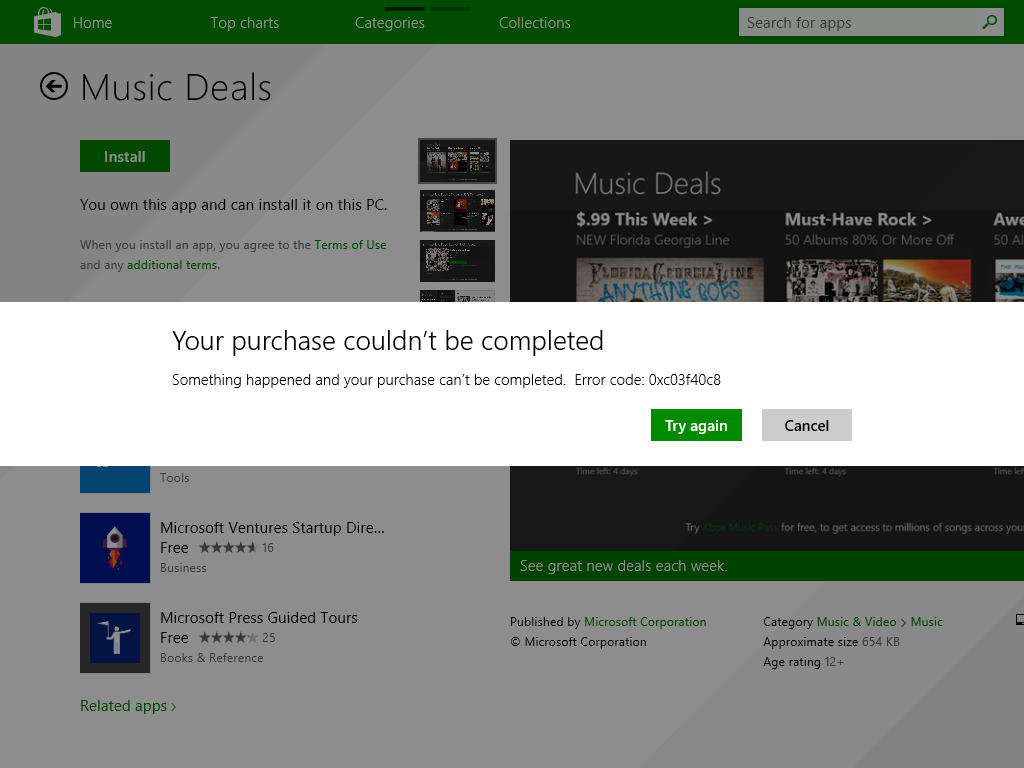Select the first screenshot thumbnail

[x=457, y=161]
